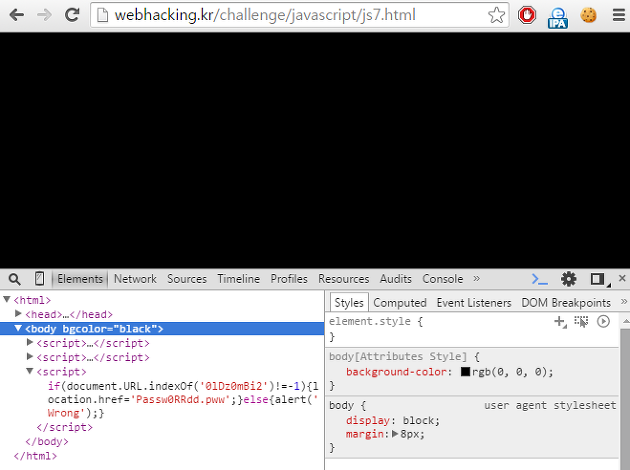Click the page icon in address bar
630x470 pixels.
pos(102,15)
